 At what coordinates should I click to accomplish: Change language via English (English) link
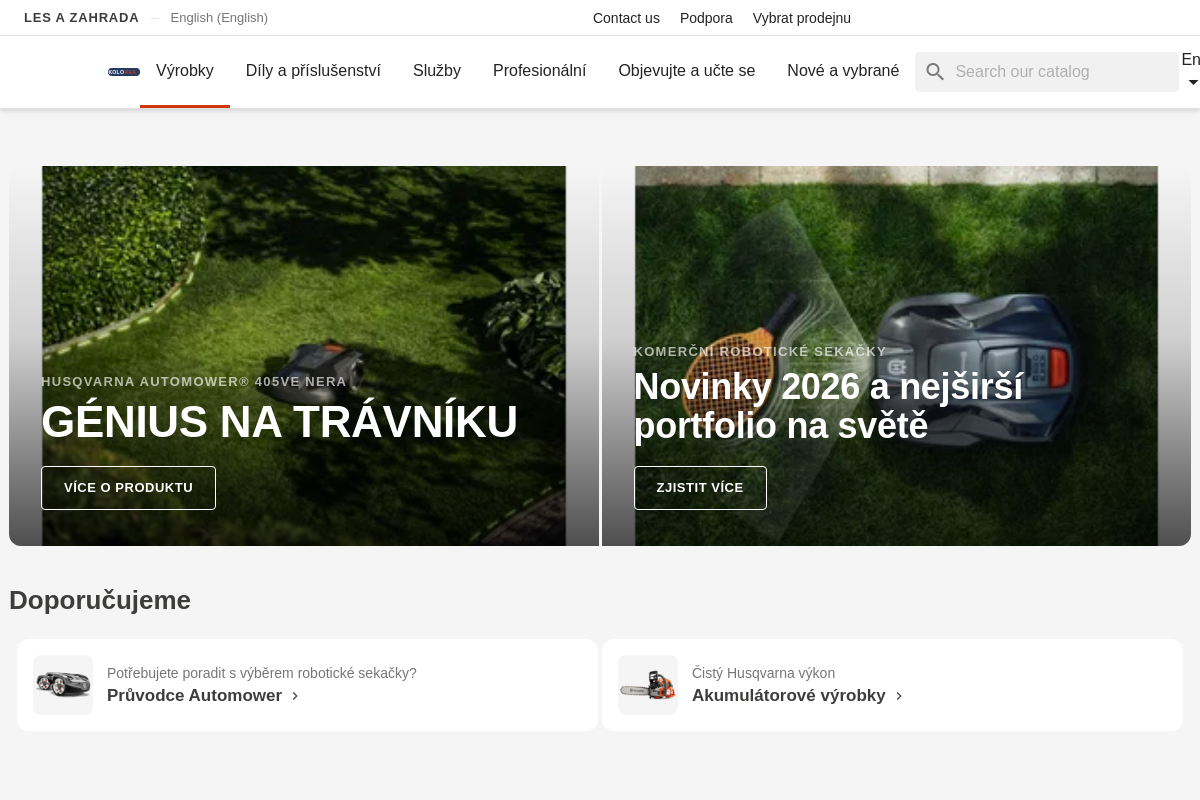pos(219,18)
